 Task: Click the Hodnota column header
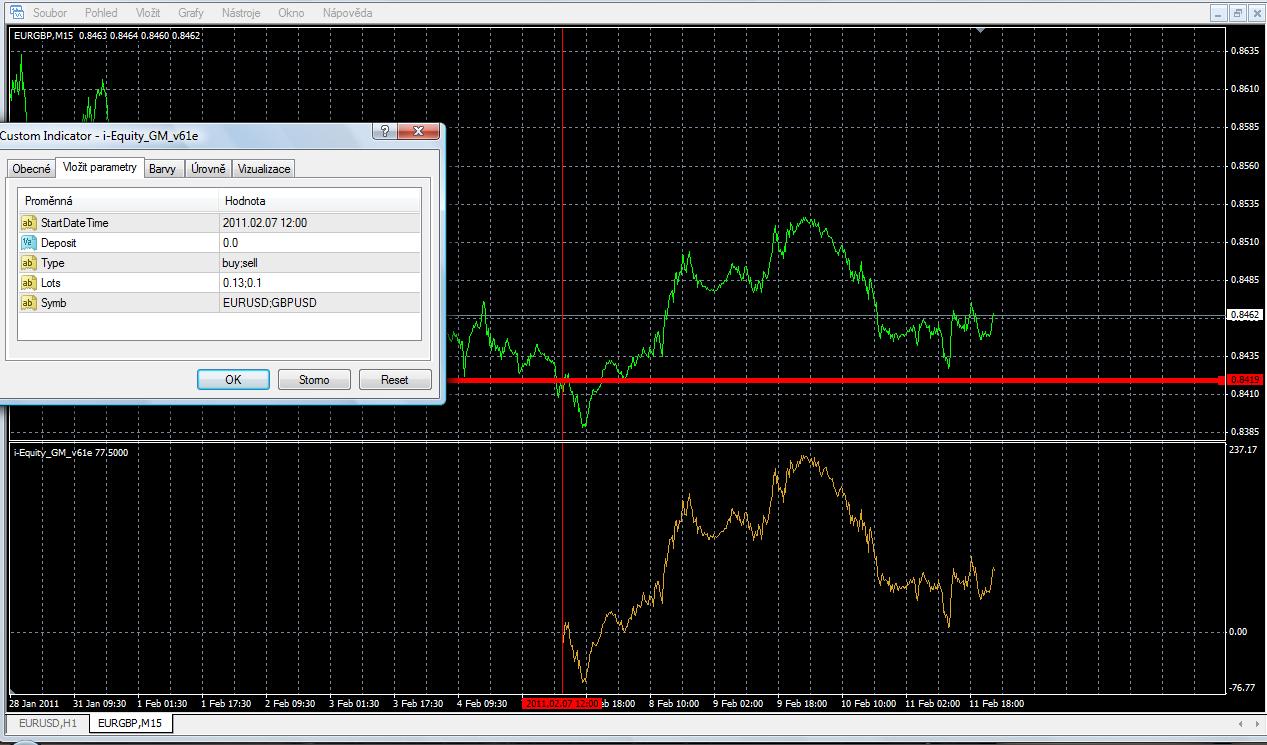pyautogui.click(x=320, y=201)
